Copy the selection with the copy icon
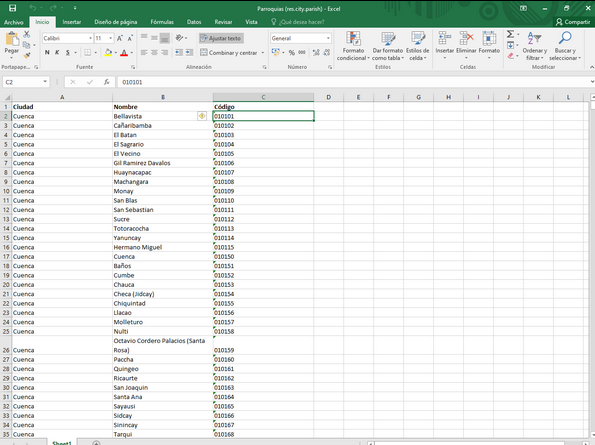Image resolution: width=595 pixels, height=445 pixels. (x=26, y=45)
